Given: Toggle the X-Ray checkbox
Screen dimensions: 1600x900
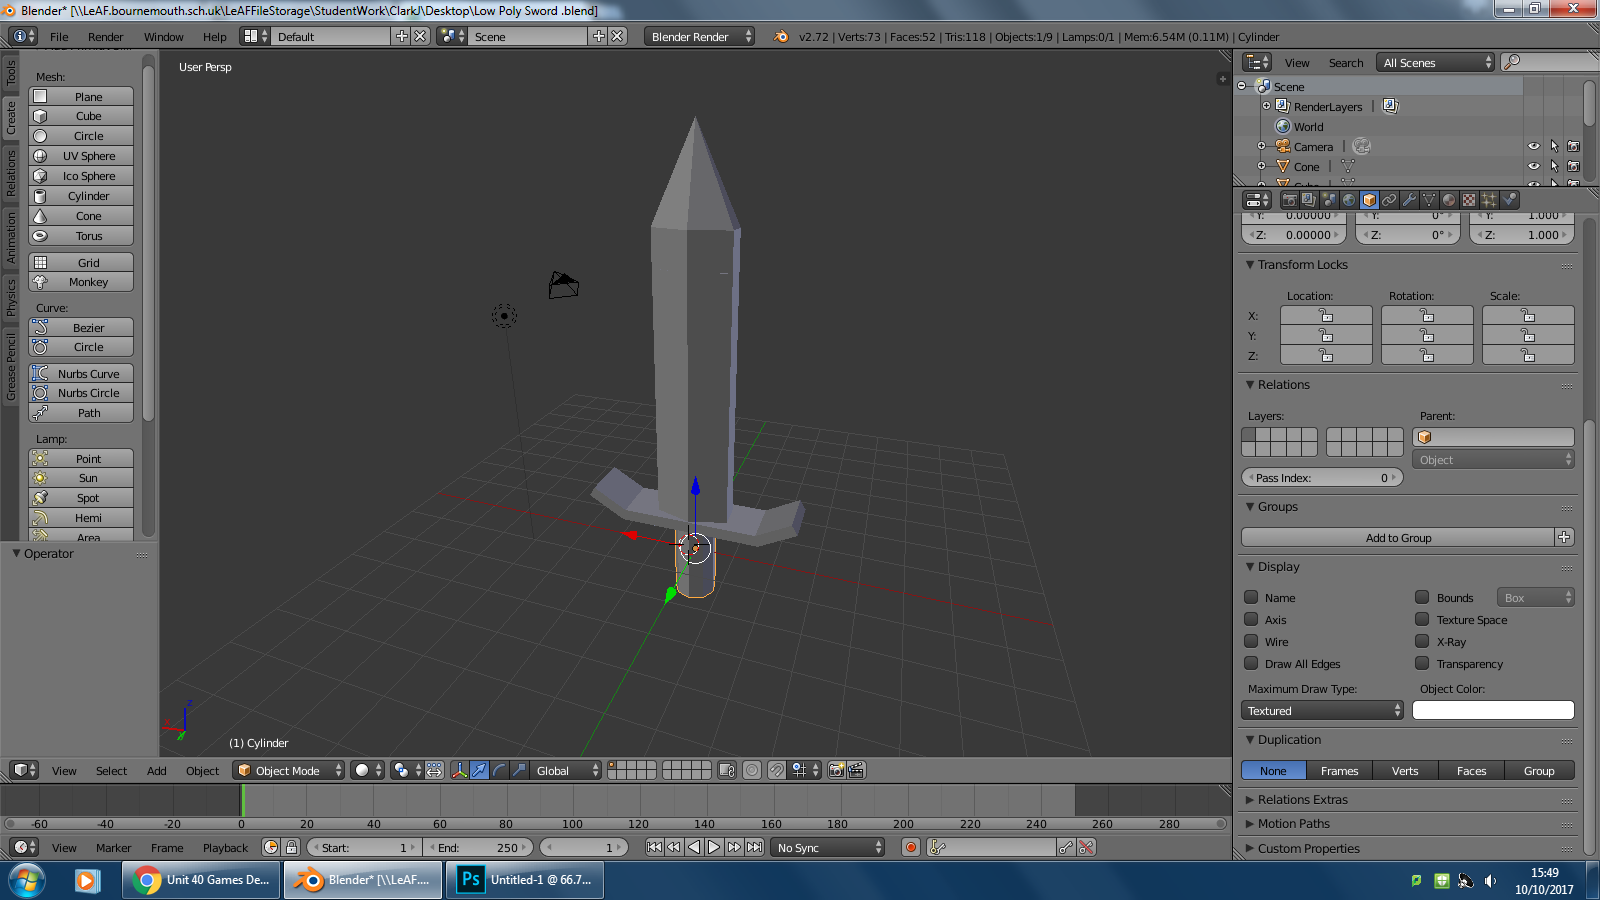Looking at the screenshot, I should [x=1422, y=642].
